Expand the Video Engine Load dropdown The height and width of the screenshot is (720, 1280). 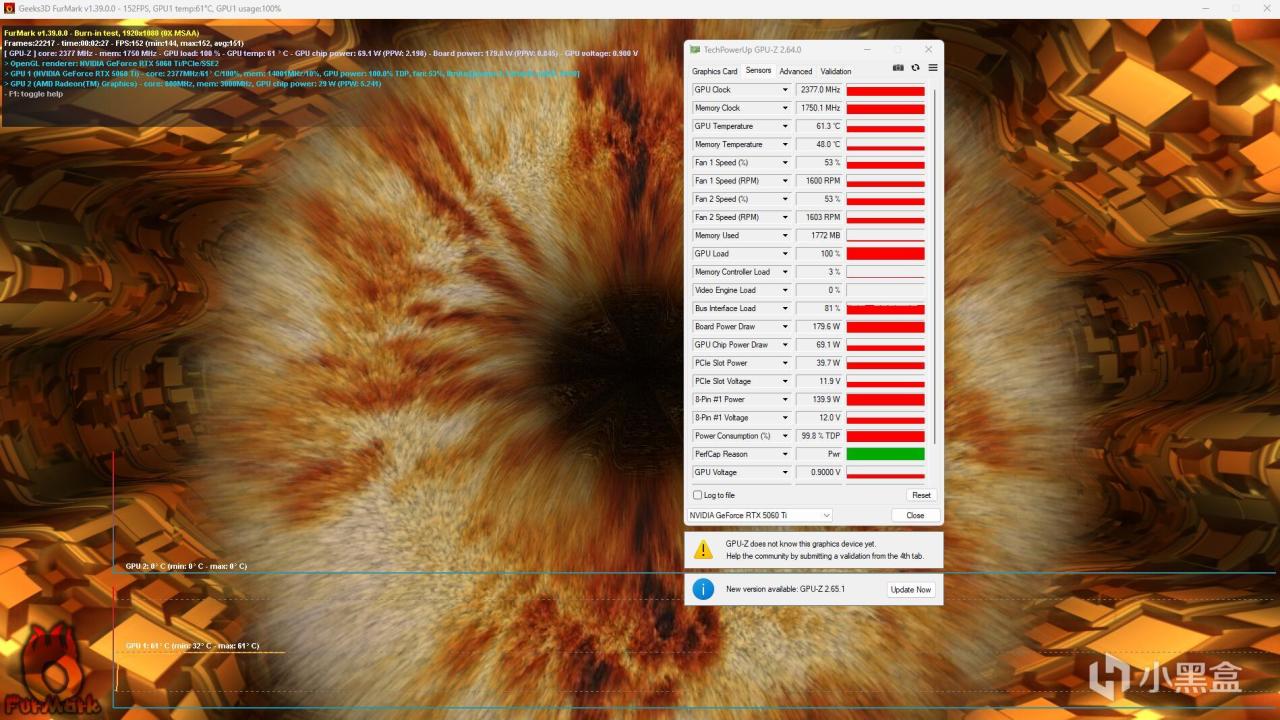[785, 290]
